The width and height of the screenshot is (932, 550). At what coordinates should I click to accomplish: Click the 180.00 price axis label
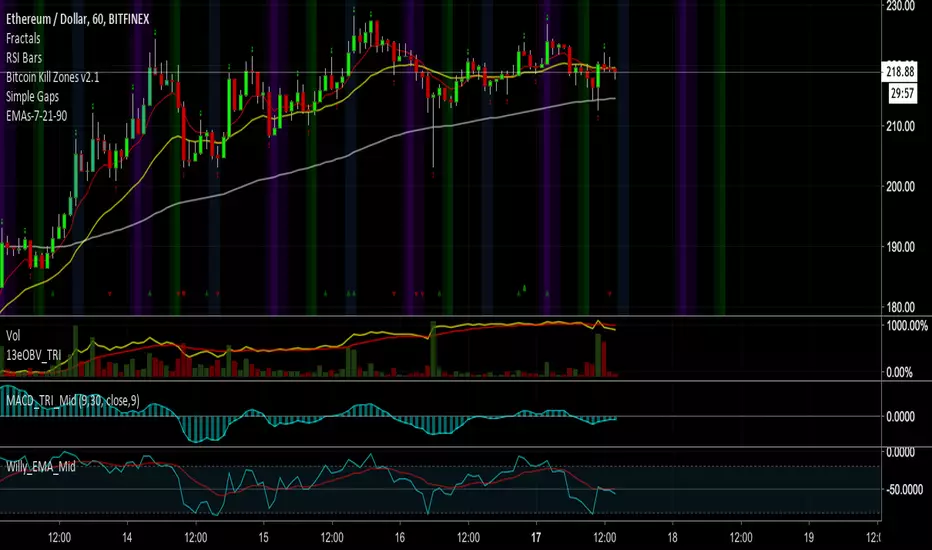(x=904, y=307)
